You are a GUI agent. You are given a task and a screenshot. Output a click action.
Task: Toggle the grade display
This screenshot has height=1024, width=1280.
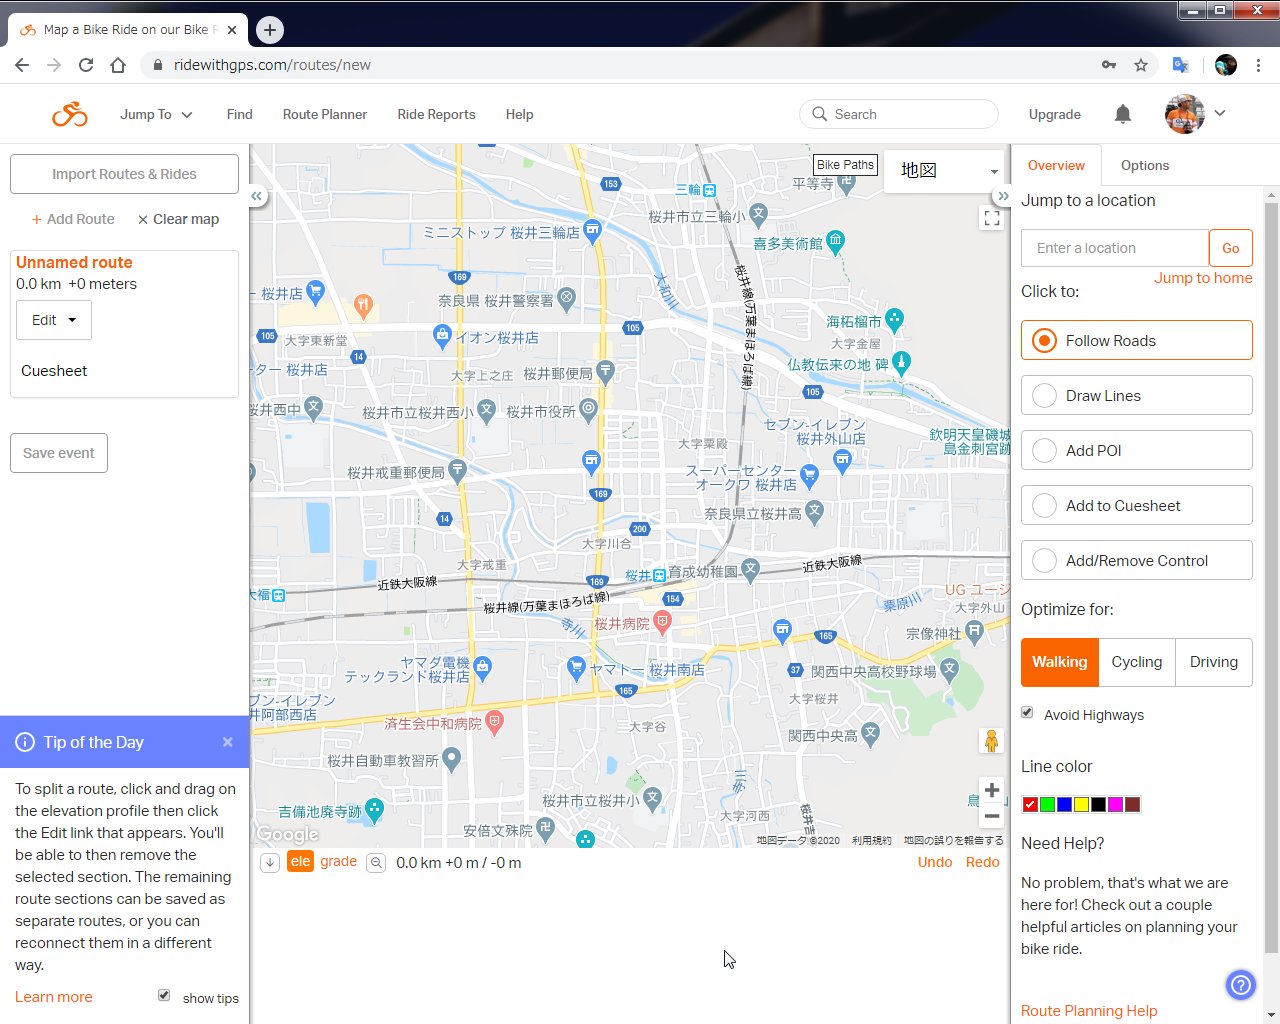click(338, 861)
